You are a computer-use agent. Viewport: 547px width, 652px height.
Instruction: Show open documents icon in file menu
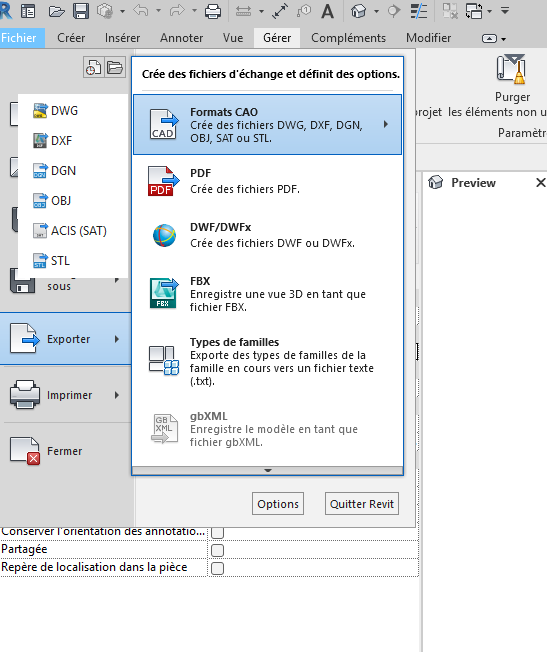[115, 67]
